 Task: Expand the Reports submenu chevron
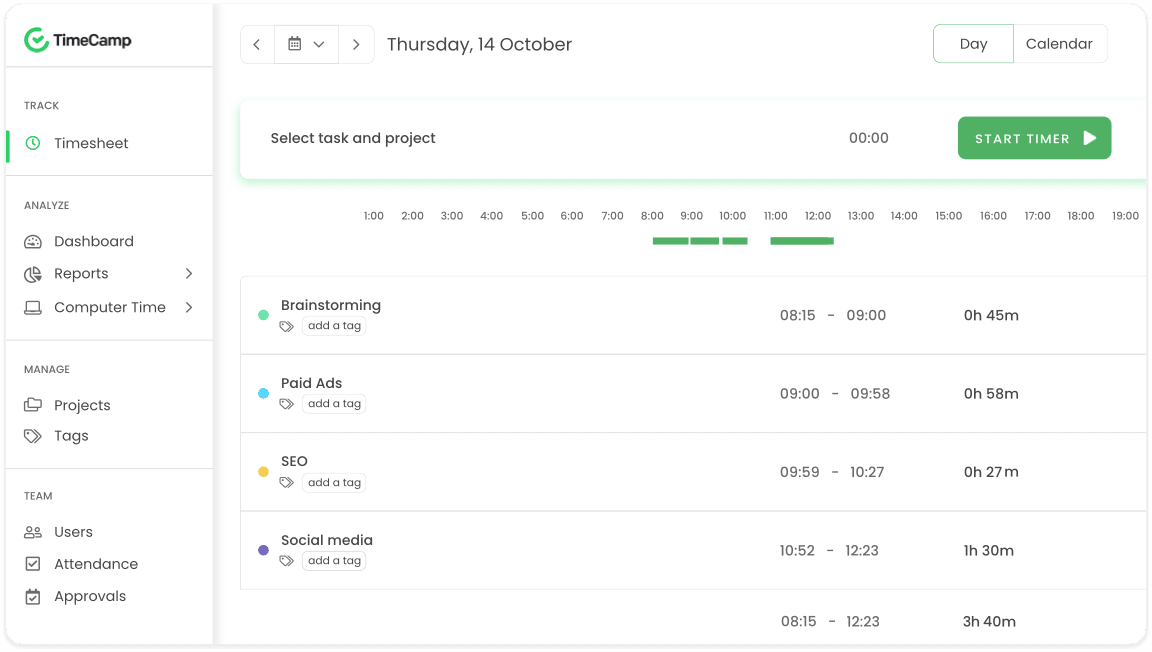[190, 273]
